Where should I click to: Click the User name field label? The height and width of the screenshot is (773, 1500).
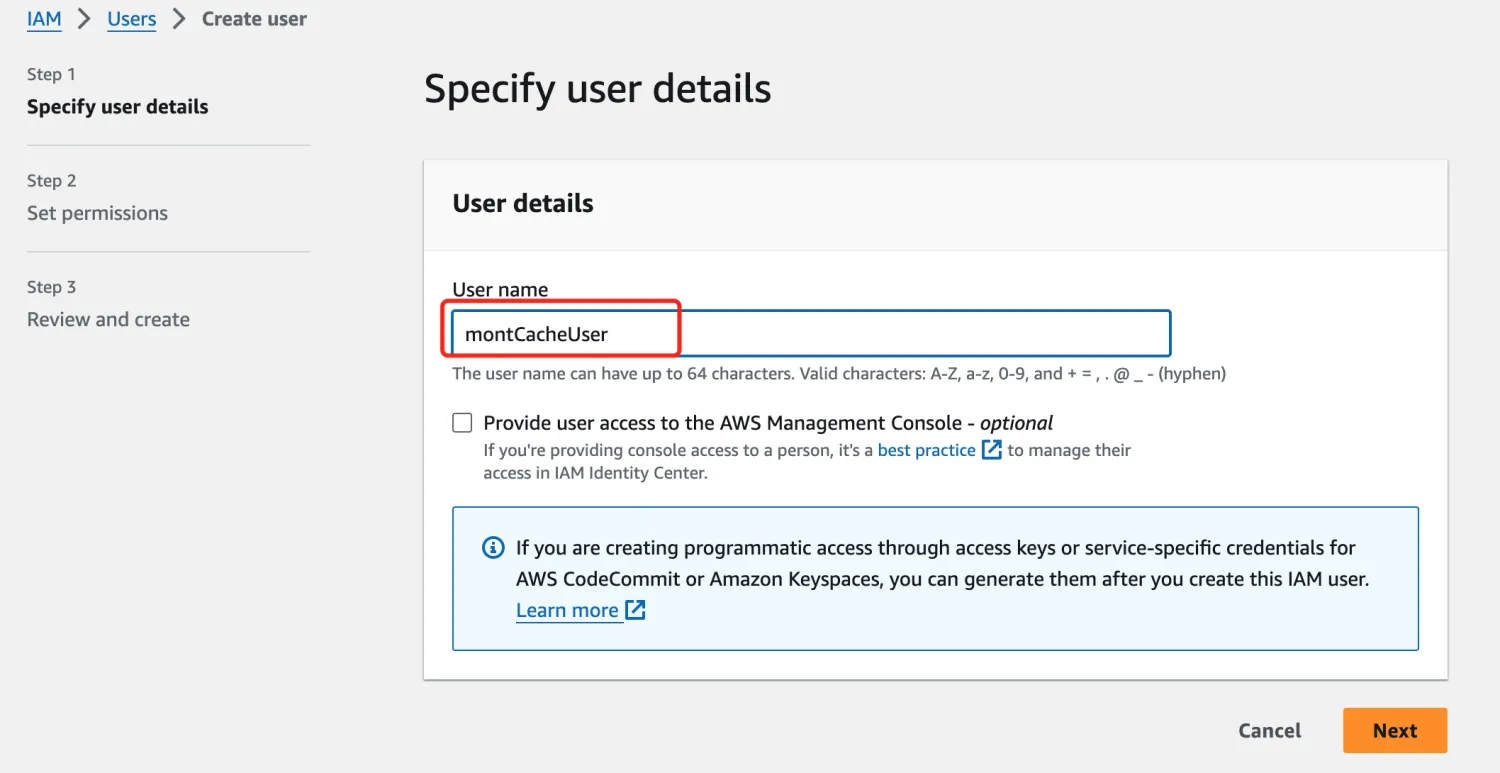(x=500, y=289)
